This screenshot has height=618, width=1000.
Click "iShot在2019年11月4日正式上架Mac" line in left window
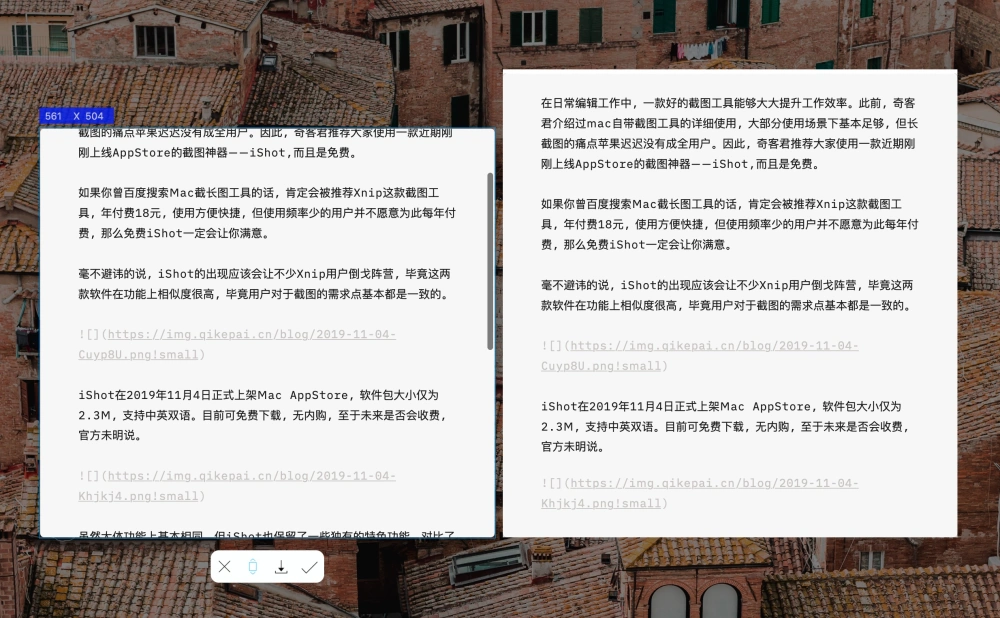pyautogui.click(x=258, y=395)
